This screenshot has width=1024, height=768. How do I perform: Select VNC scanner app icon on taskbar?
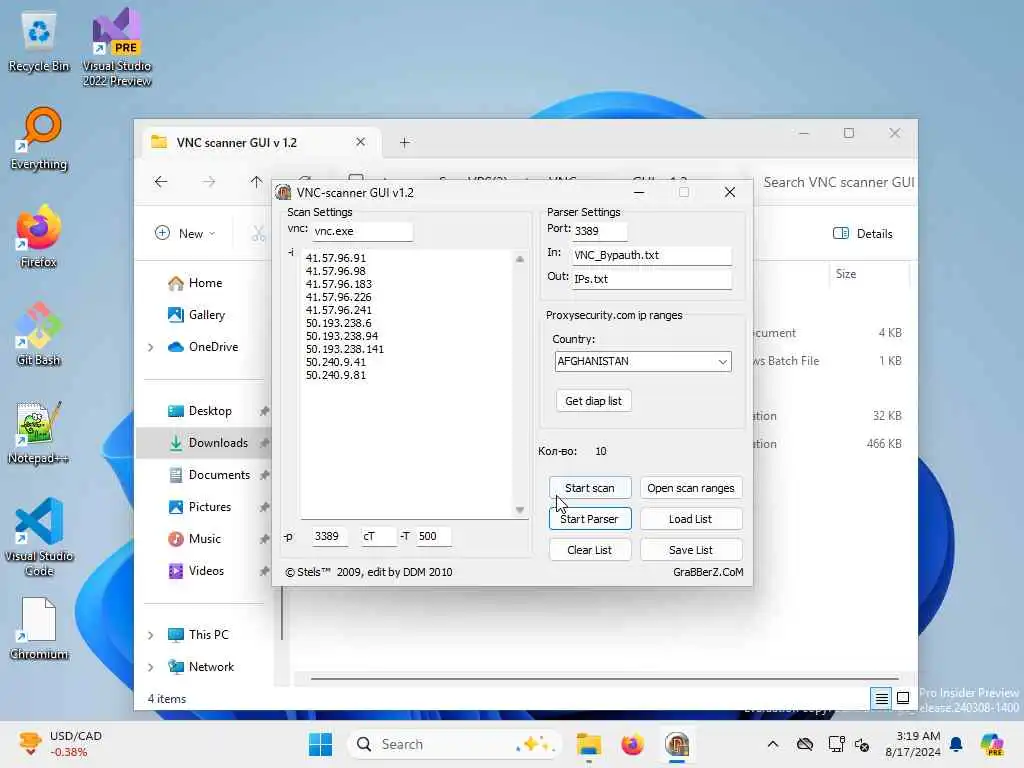coord(677,744)
